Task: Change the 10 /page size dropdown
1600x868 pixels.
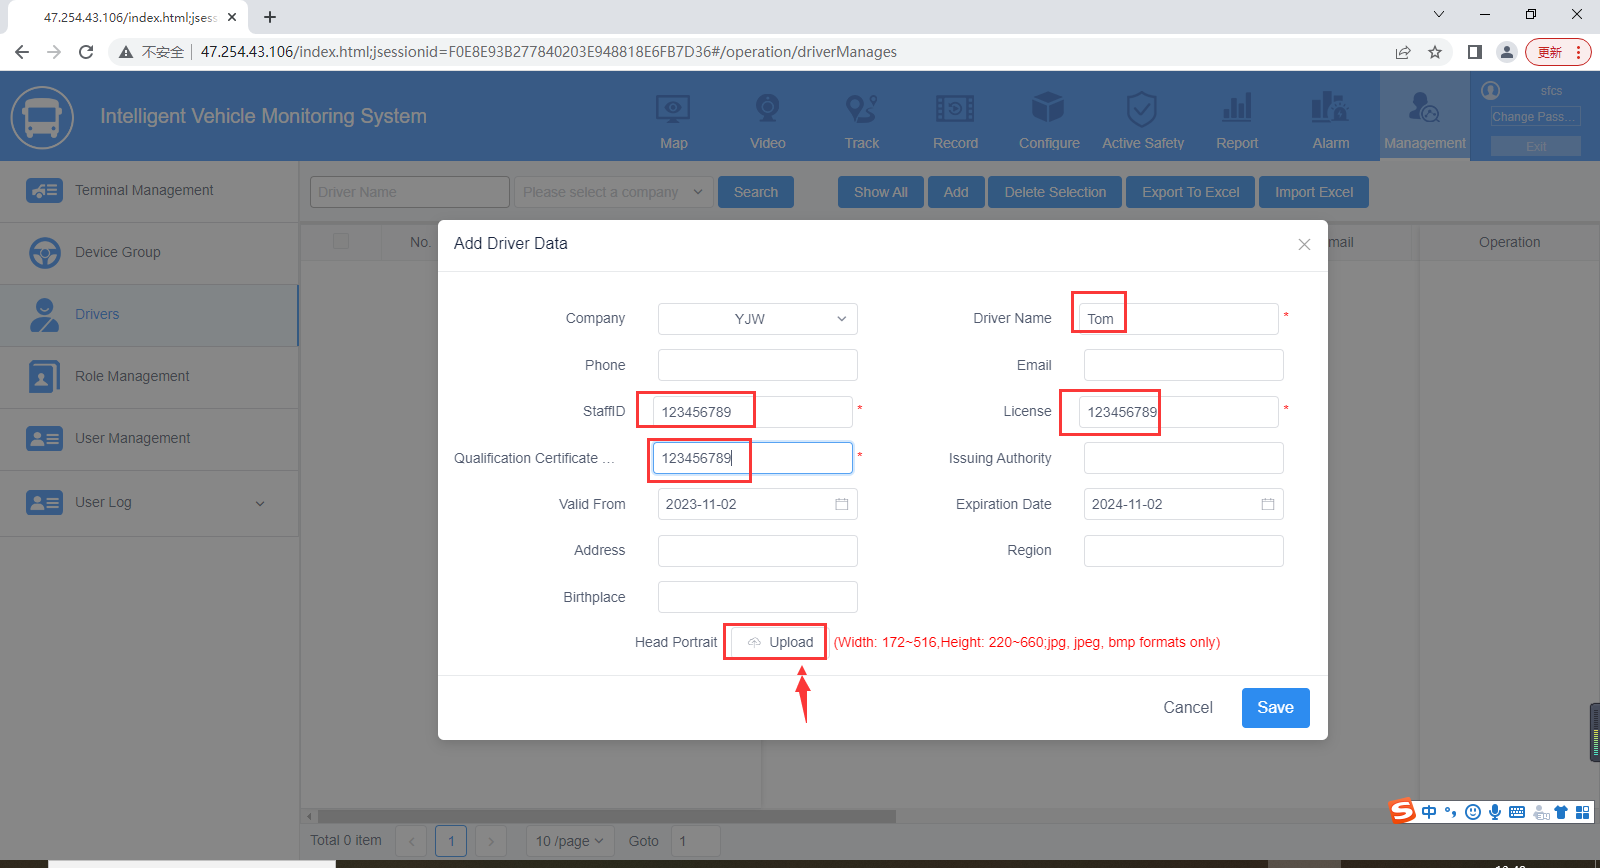Action: pyautogui.click(x=569, y=841)
